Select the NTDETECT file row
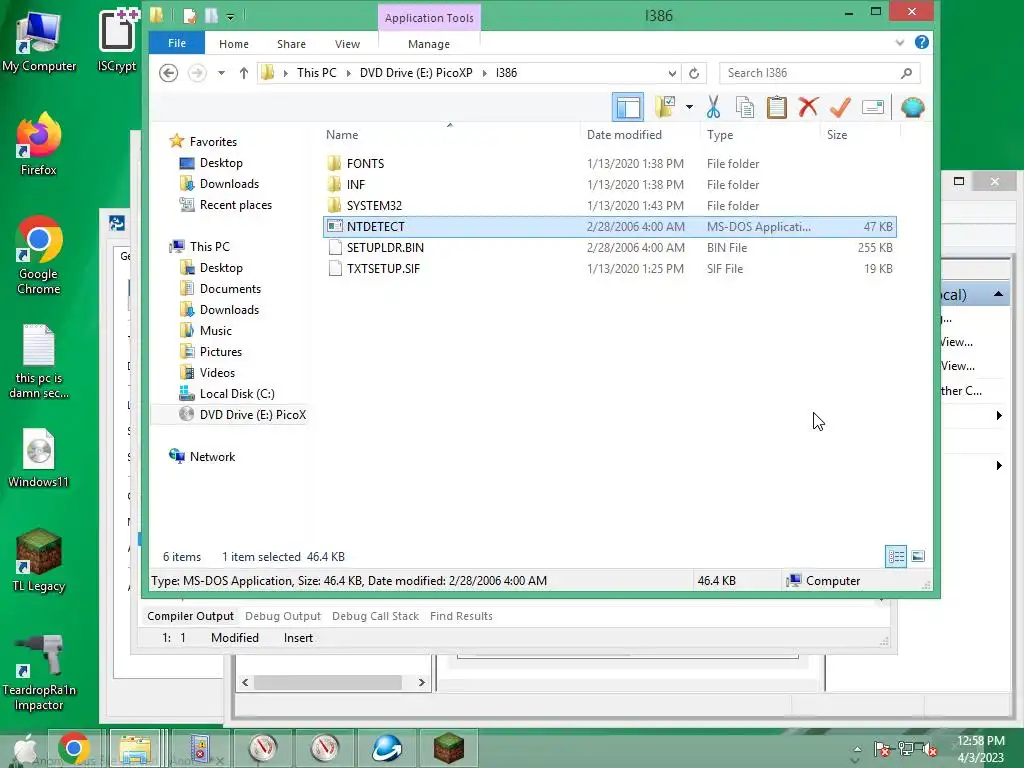Screen dimensions: 1024x768 [x=610, y=227]
